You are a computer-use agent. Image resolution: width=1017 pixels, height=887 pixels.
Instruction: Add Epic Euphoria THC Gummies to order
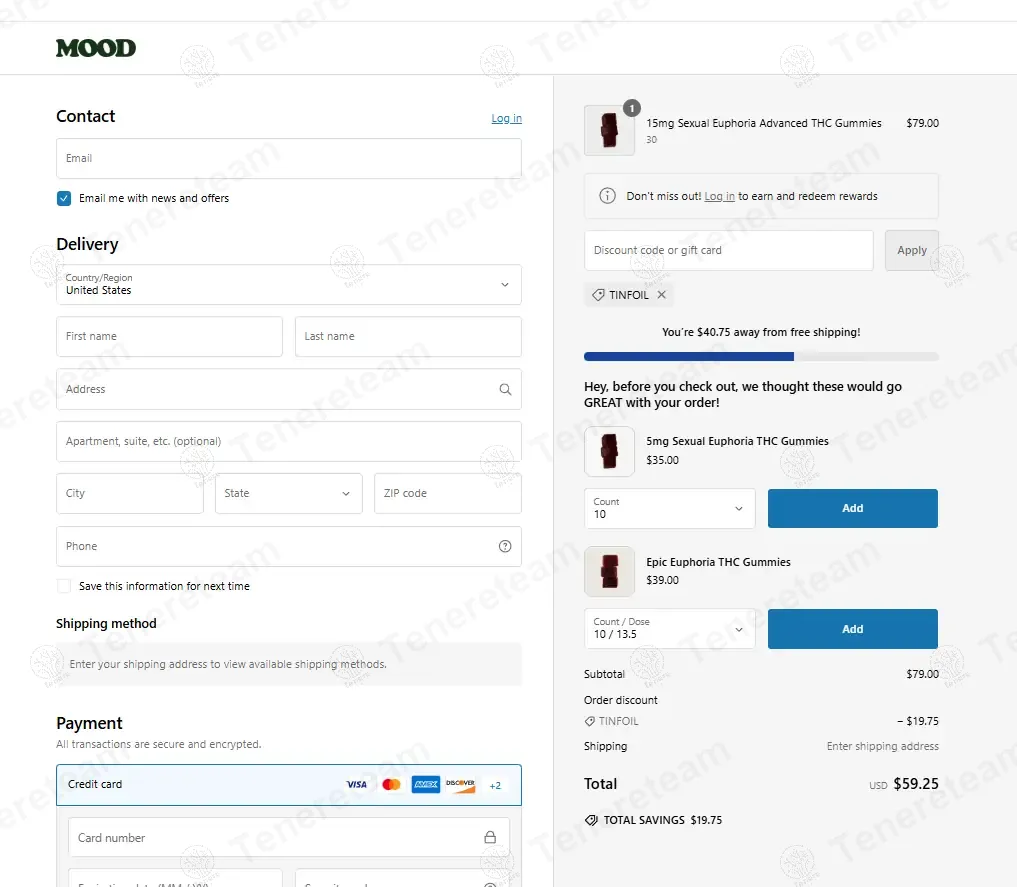(852, 629)
